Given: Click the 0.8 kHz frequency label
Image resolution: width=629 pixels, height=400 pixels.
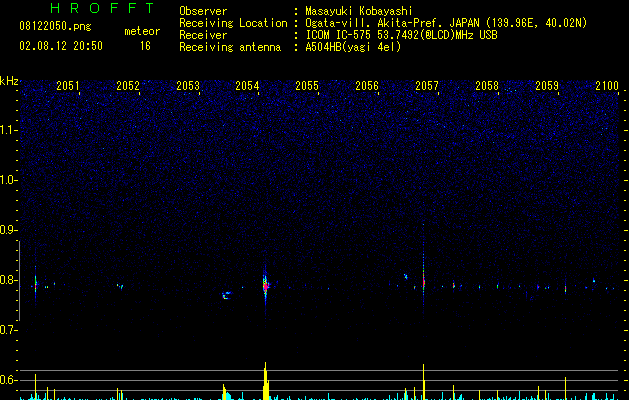Looking at the screenshot, I should pyautogui.click(x=9, y=280).
